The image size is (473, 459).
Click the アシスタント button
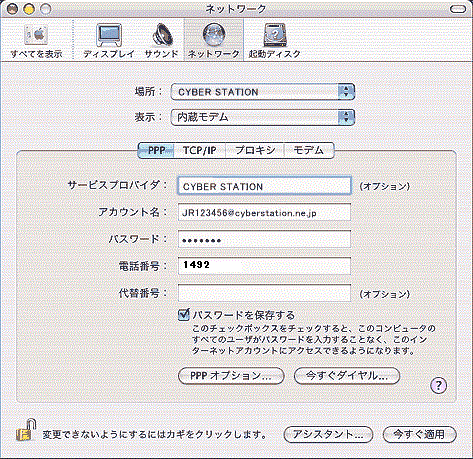point(328,434)
